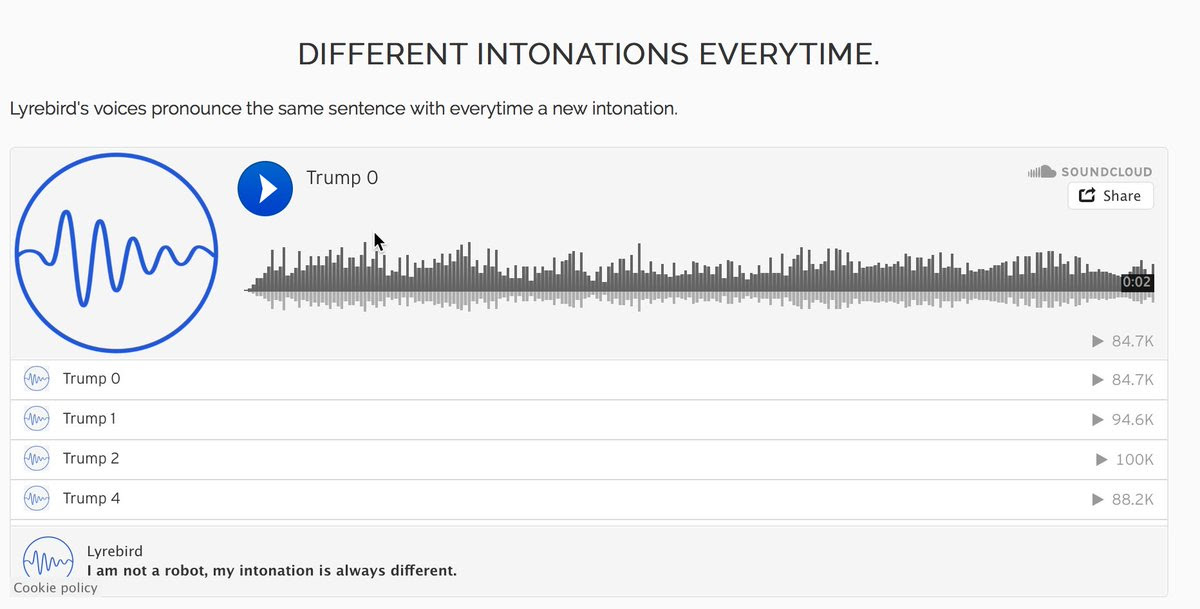The image size is (1200, 609).
Task: Click the waveform icon beside Trump 2 track
Action: (37, 459)
